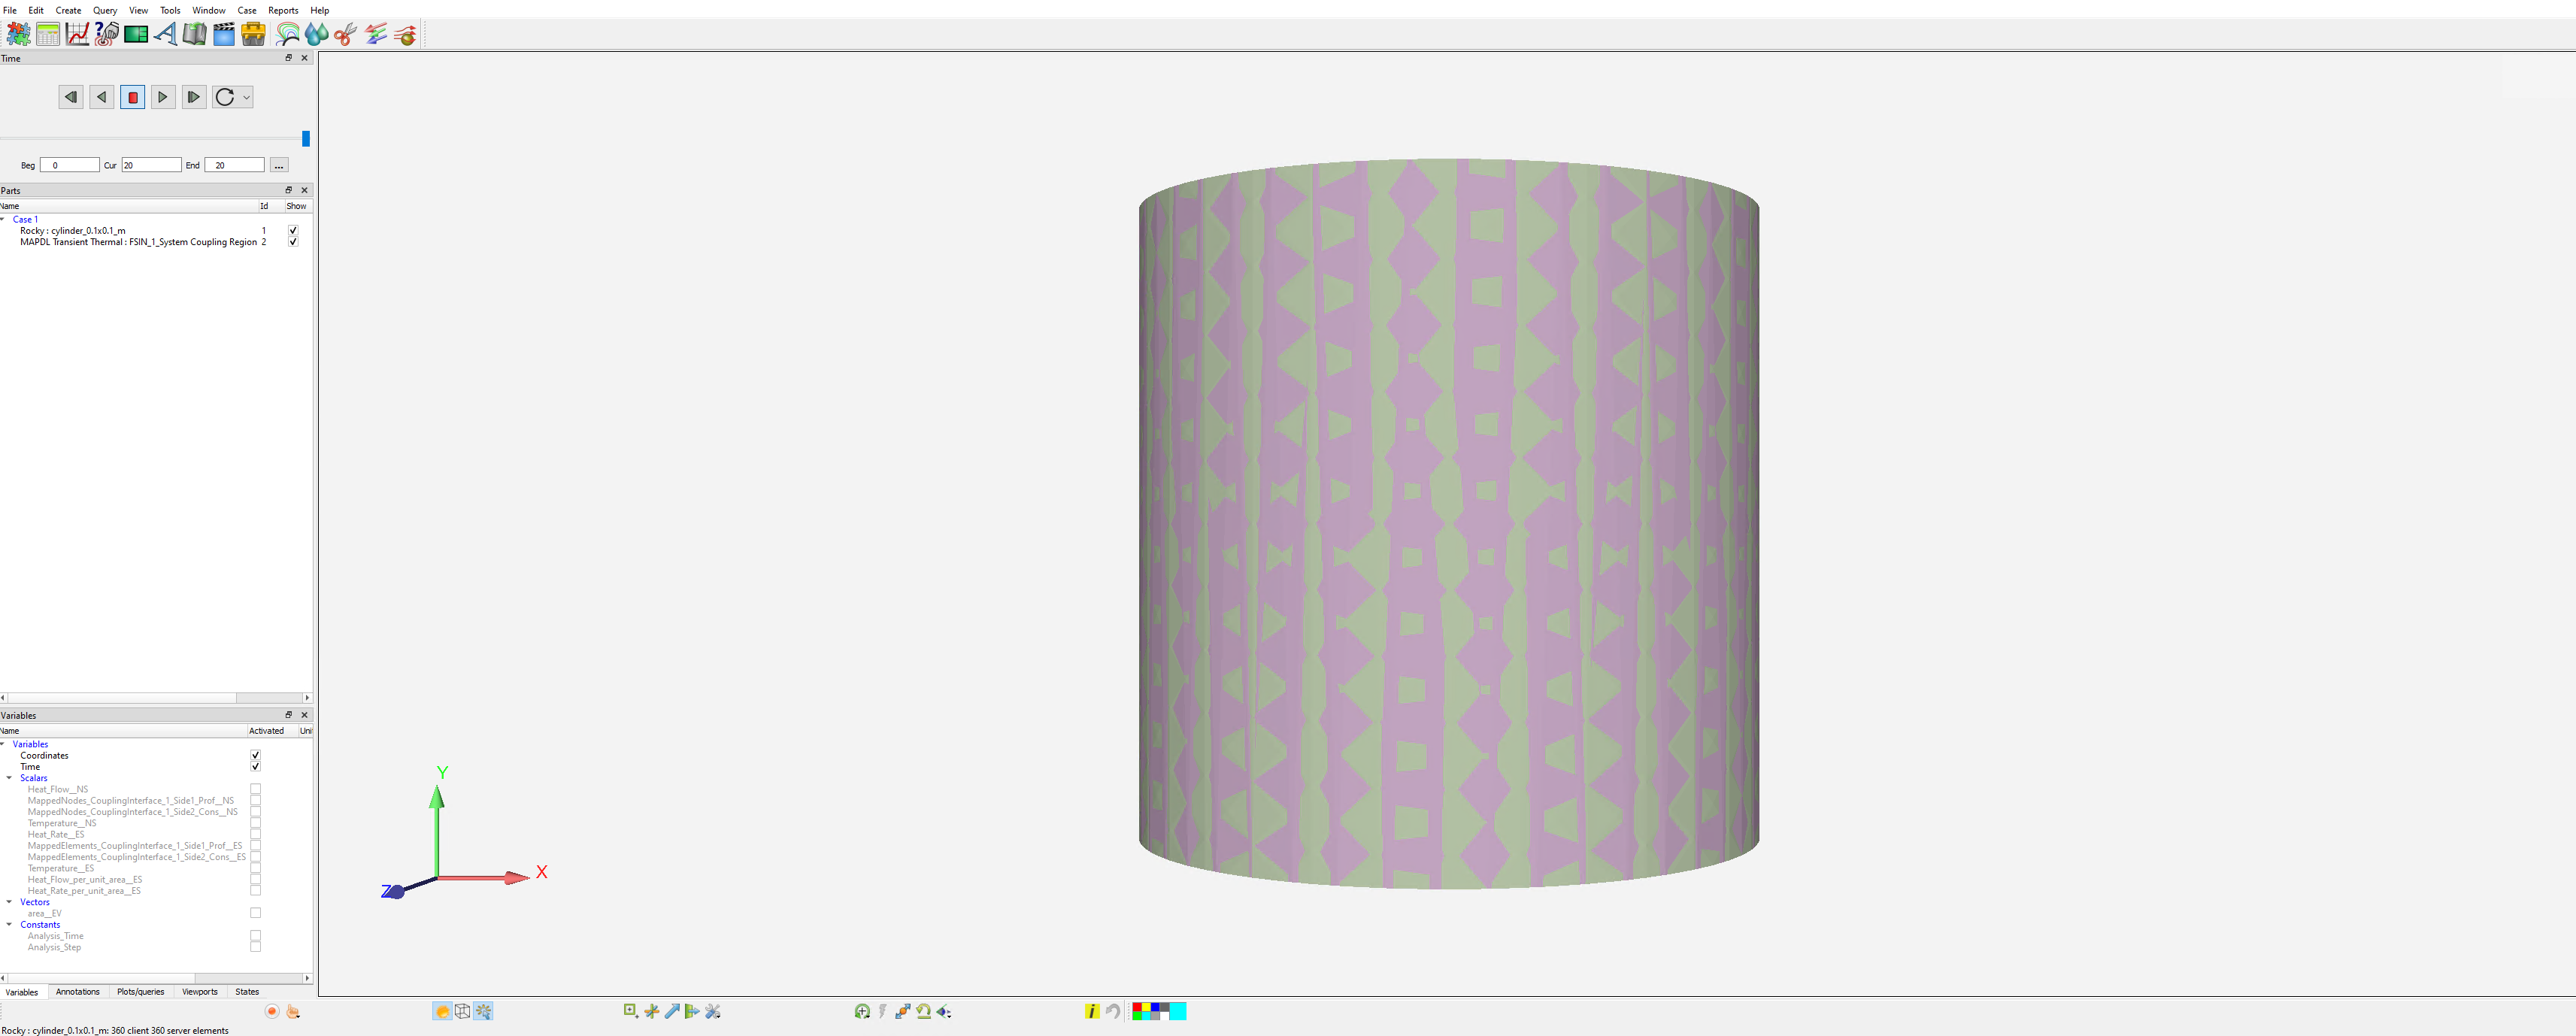Image resolution: width=2576 pixels, height=1036 pixels.
Task: Toggle the hidden-line wireframe cube icon
Action: coord(463,1011)
